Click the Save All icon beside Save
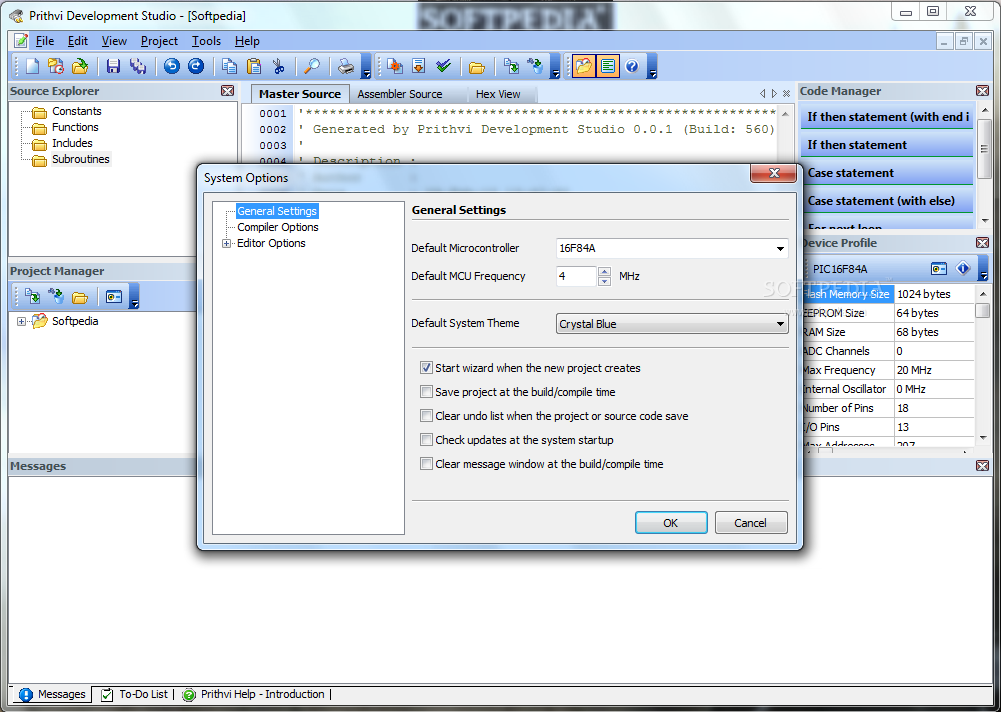 [138, 66]
